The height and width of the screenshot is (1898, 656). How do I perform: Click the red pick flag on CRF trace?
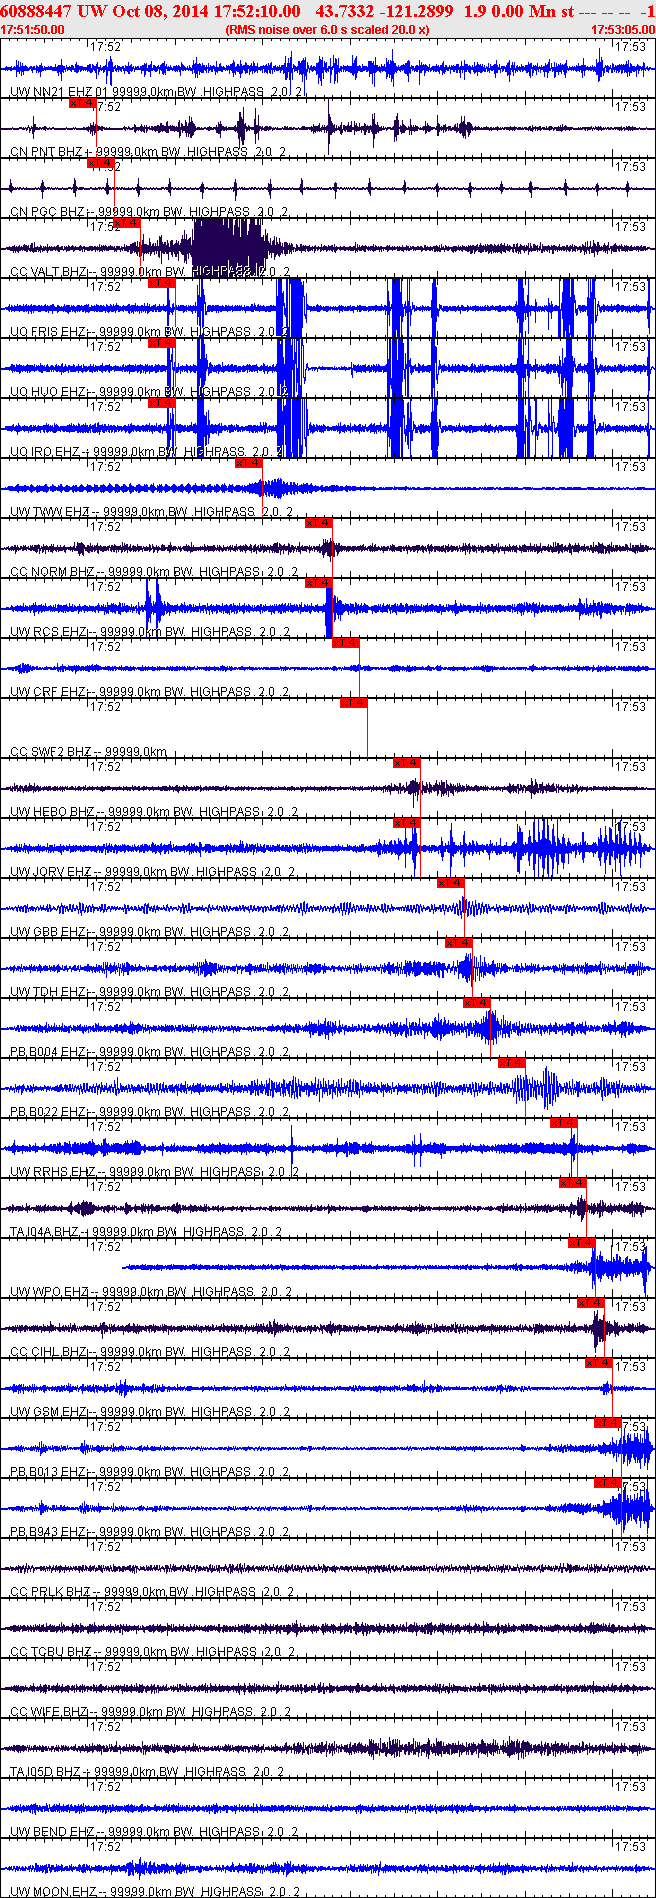click(x=345, y=643)
